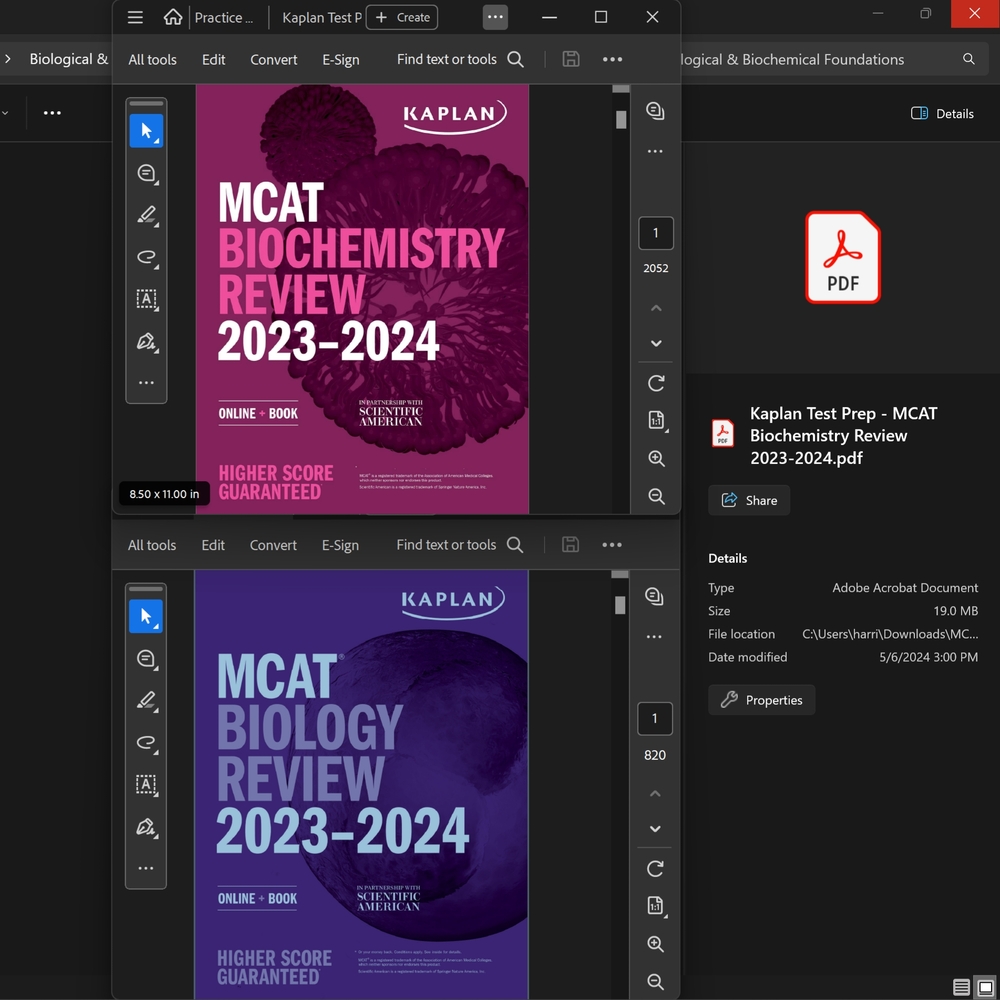The image size is (1000, 1000).
Task: Choose the fill and sign pen tool in lower window
Action: [x=145, y=827]
